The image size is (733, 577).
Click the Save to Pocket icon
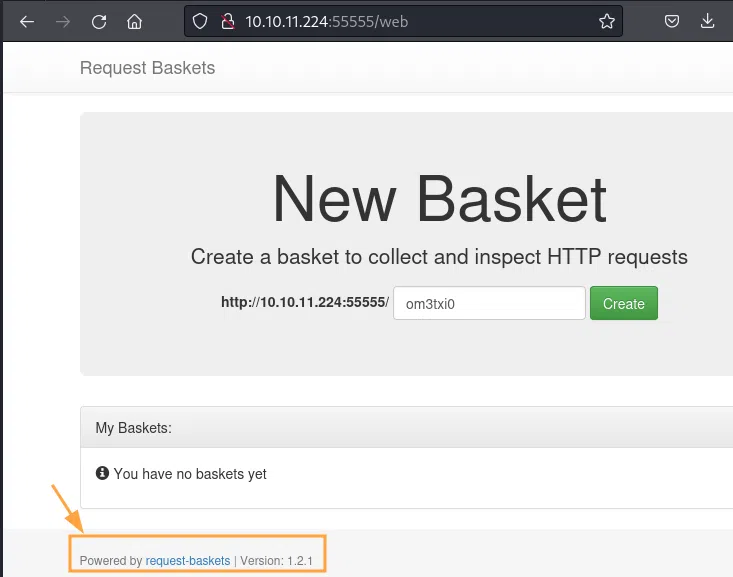point(674,21)
